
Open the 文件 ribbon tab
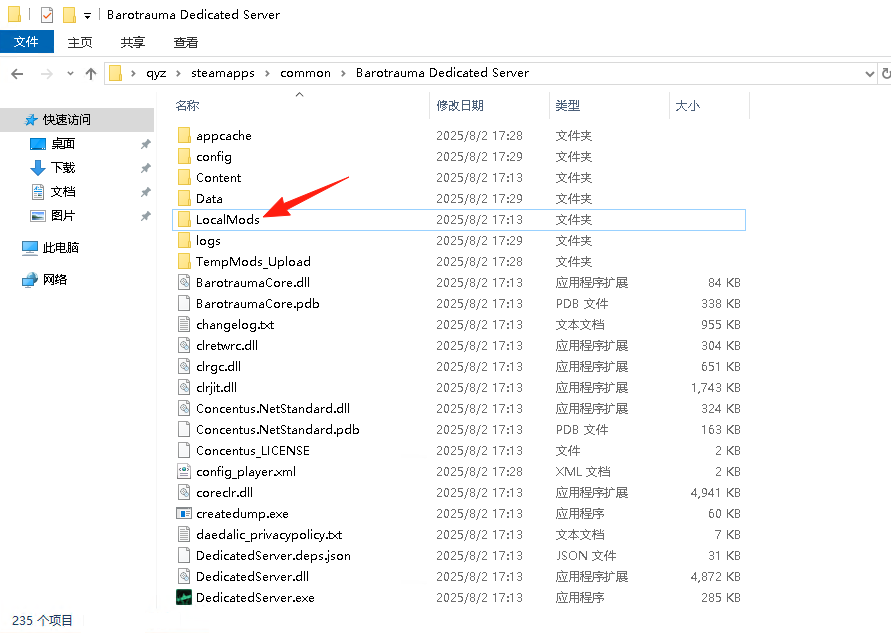point(27,42)
